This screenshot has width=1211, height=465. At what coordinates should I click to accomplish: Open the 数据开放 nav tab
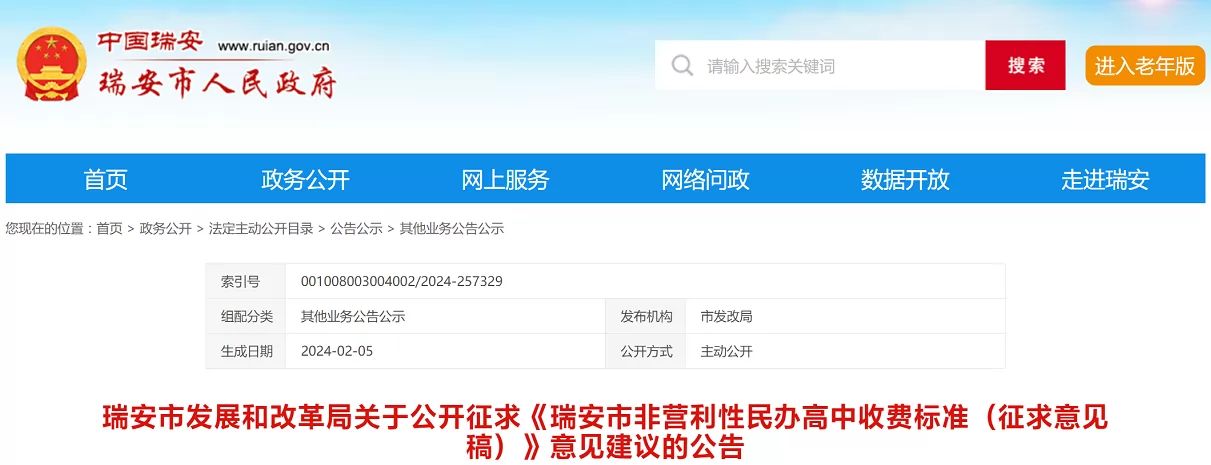click(906, 180)
